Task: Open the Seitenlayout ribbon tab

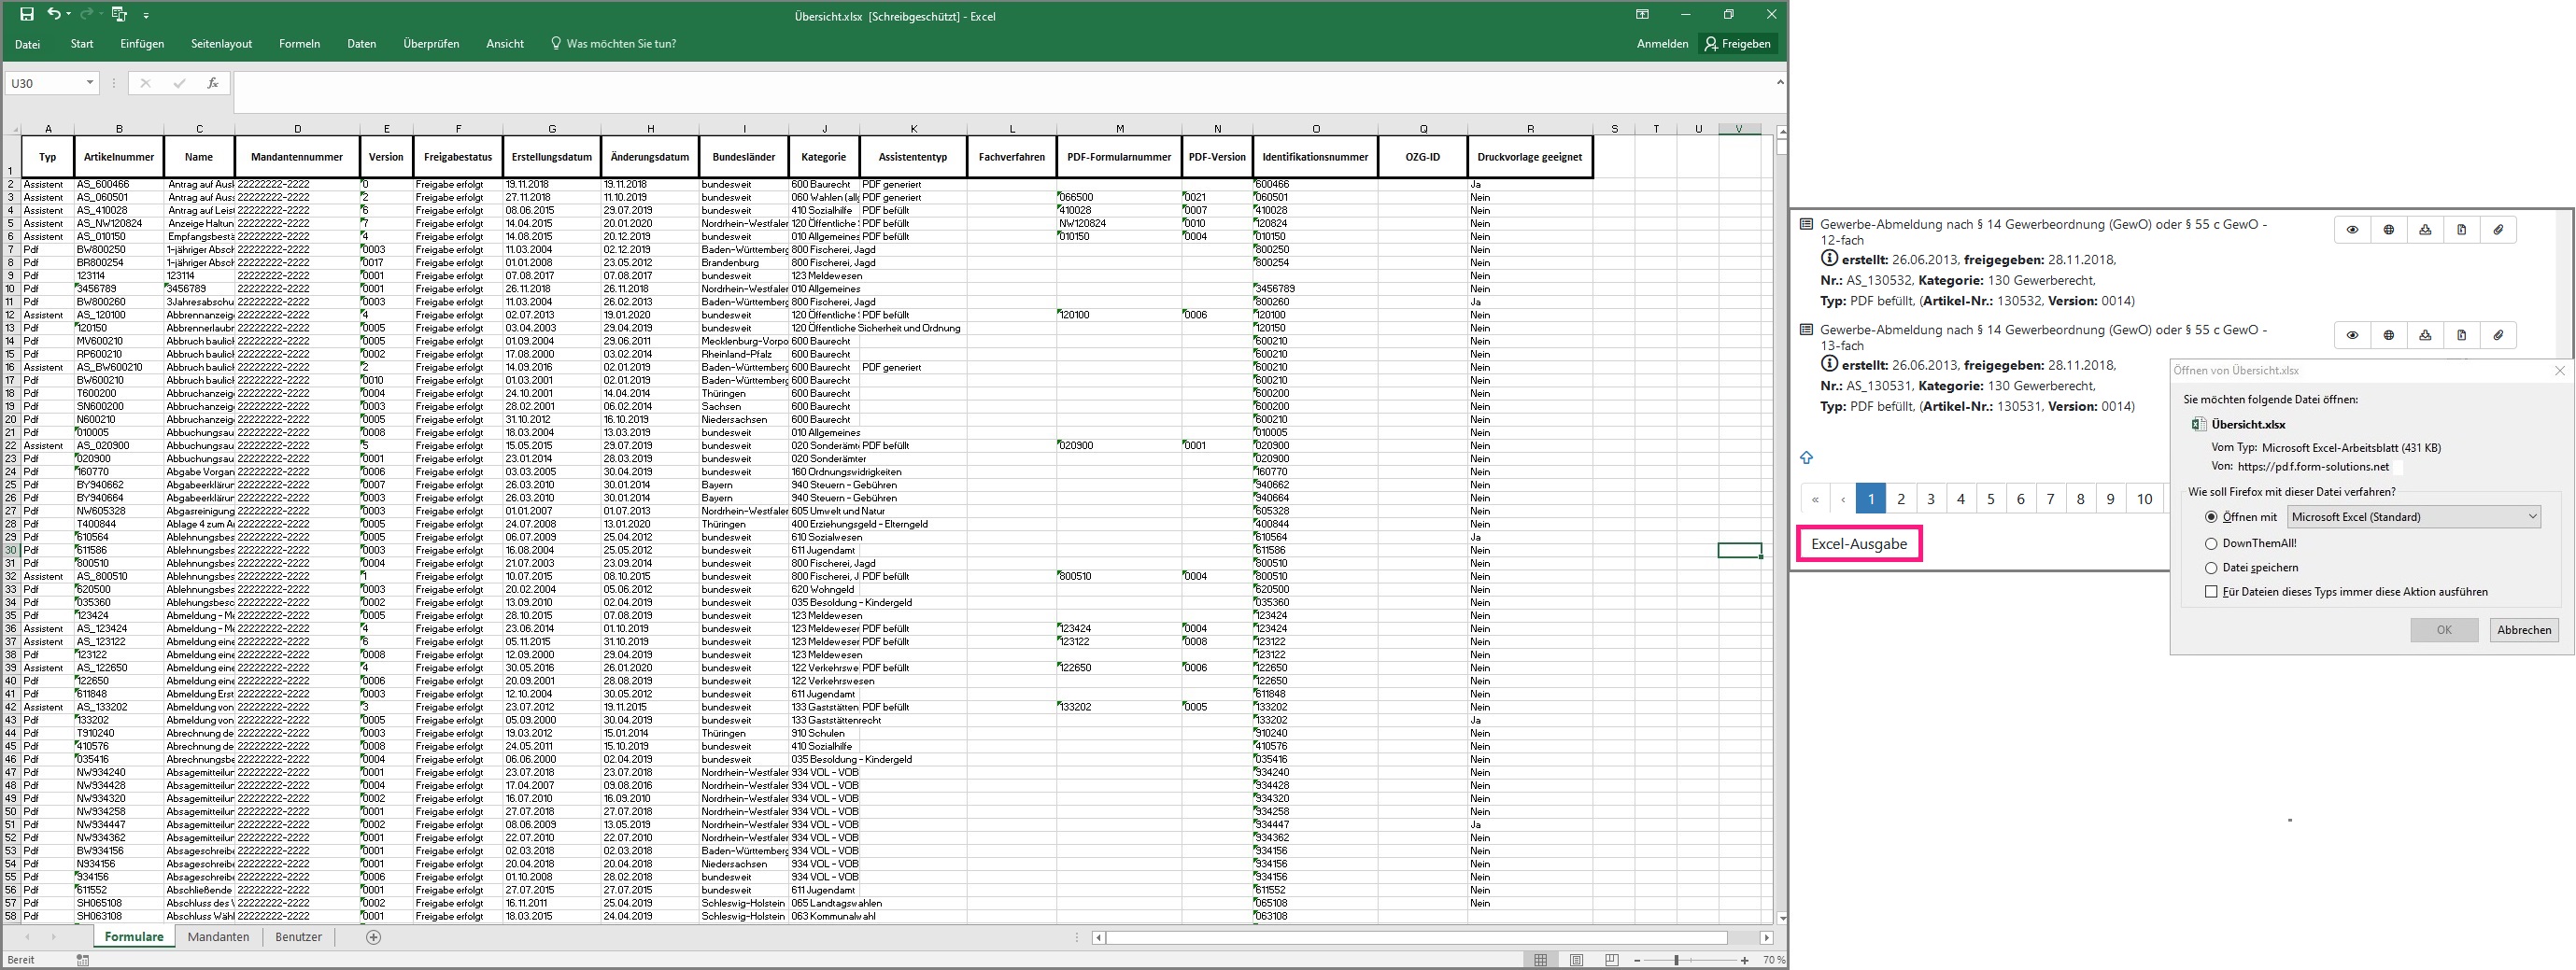Action: pos(221,44)
